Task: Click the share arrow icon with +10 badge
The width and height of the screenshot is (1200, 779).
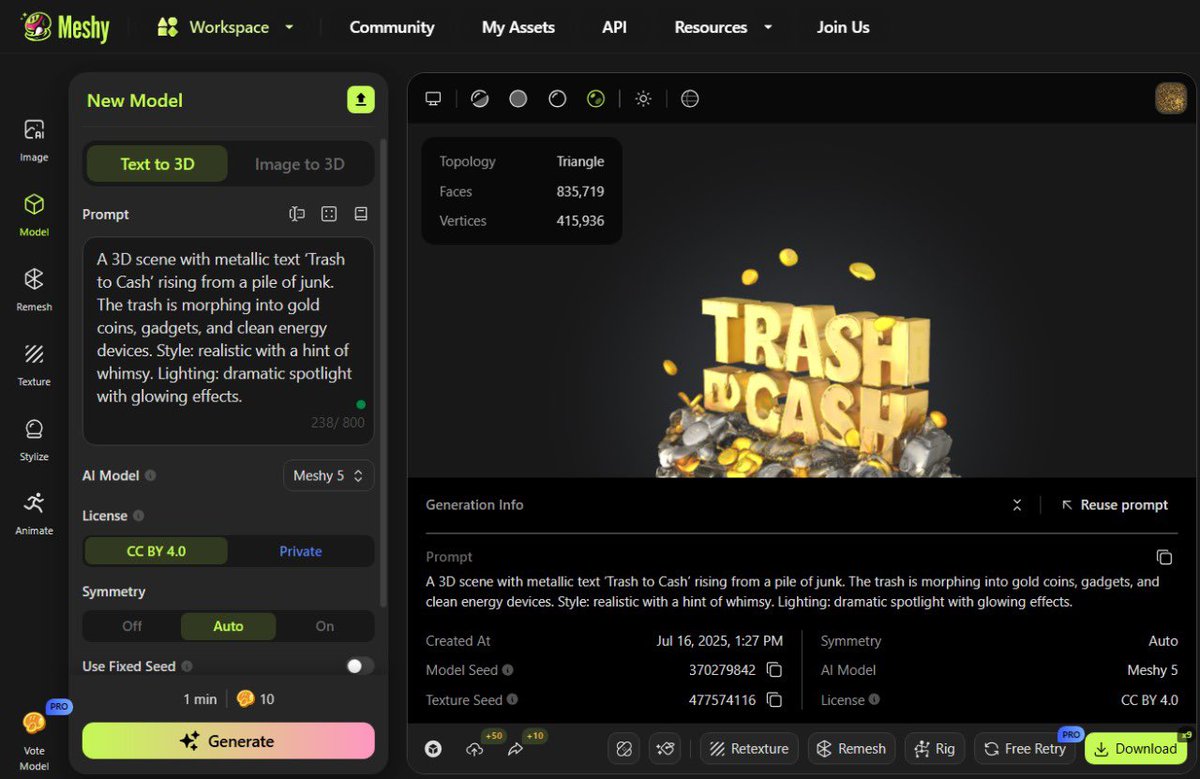Action: [x=516, y=748]
